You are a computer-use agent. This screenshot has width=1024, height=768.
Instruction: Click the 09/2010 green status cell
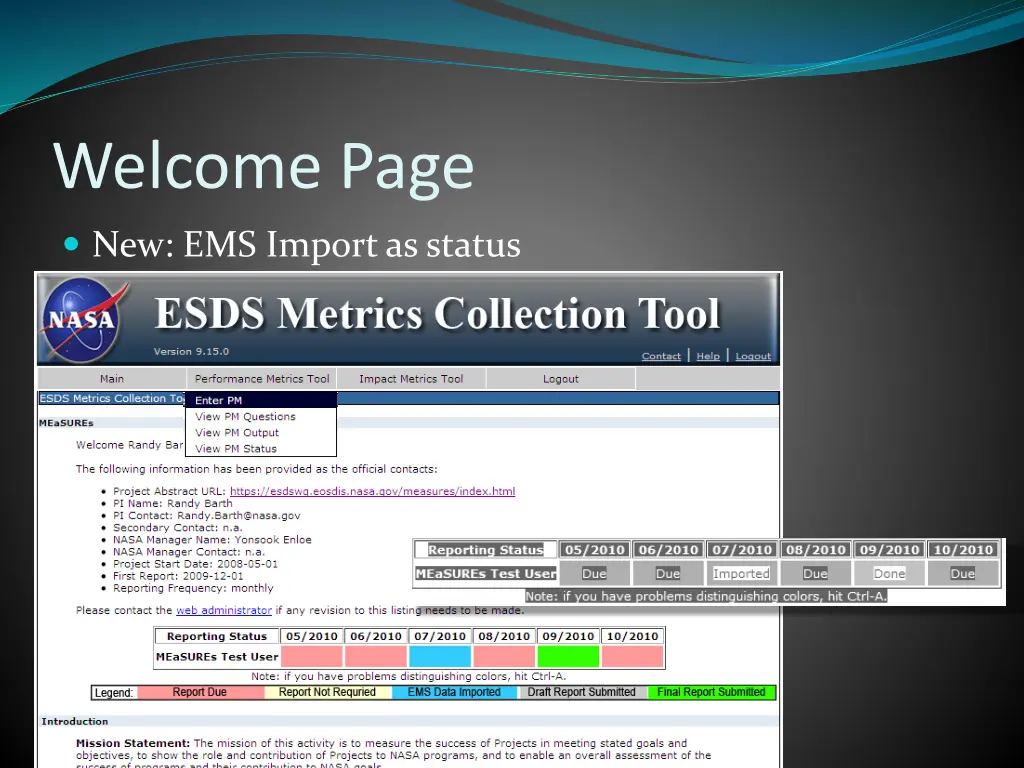(x=568, y=656)
